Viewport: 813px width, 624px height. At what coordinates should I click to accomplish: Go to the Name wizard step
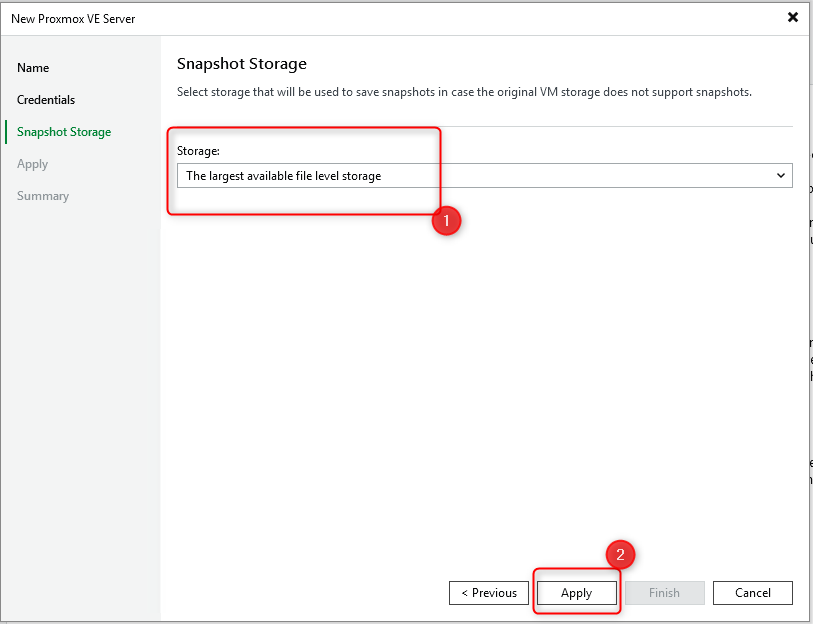click(x=33, y=67)
